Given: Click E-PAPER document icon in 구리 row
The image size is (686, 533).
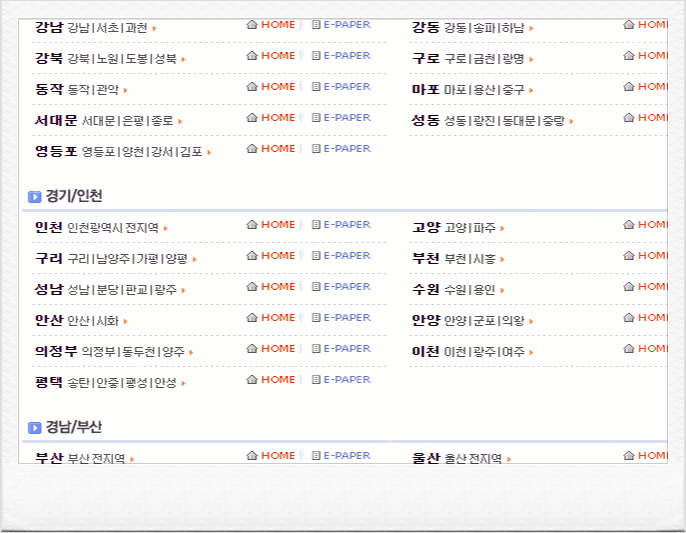Looking at the screenshot, I should pyautogui.click(x=316, y=256).
